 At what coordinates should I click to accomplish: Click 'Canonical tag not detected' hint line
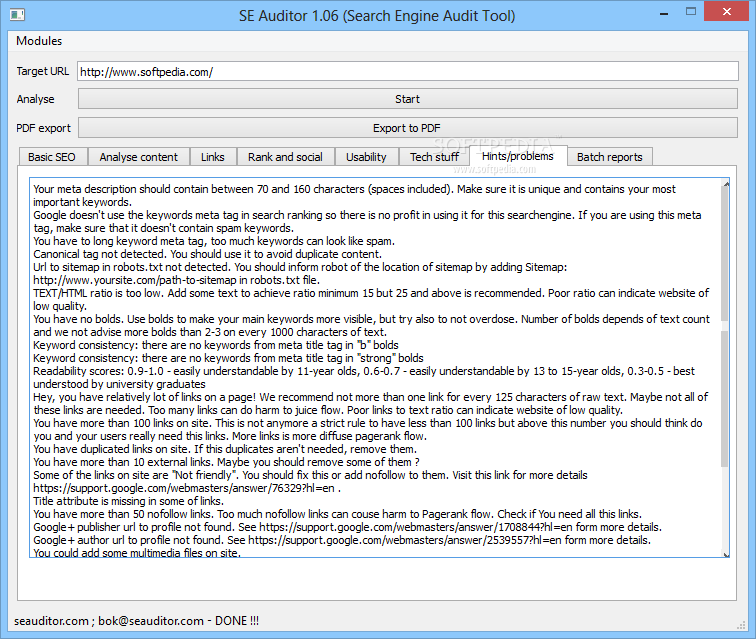coord(207,254)
